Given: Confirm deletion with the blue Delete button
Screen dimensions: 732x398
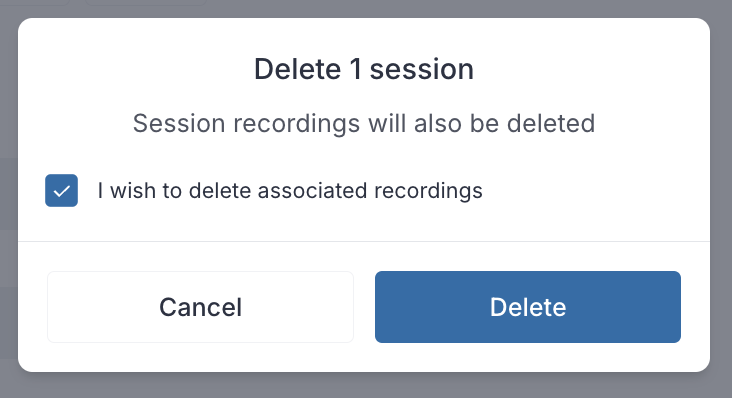Looking at the screenshot, I should pos(528,307).
